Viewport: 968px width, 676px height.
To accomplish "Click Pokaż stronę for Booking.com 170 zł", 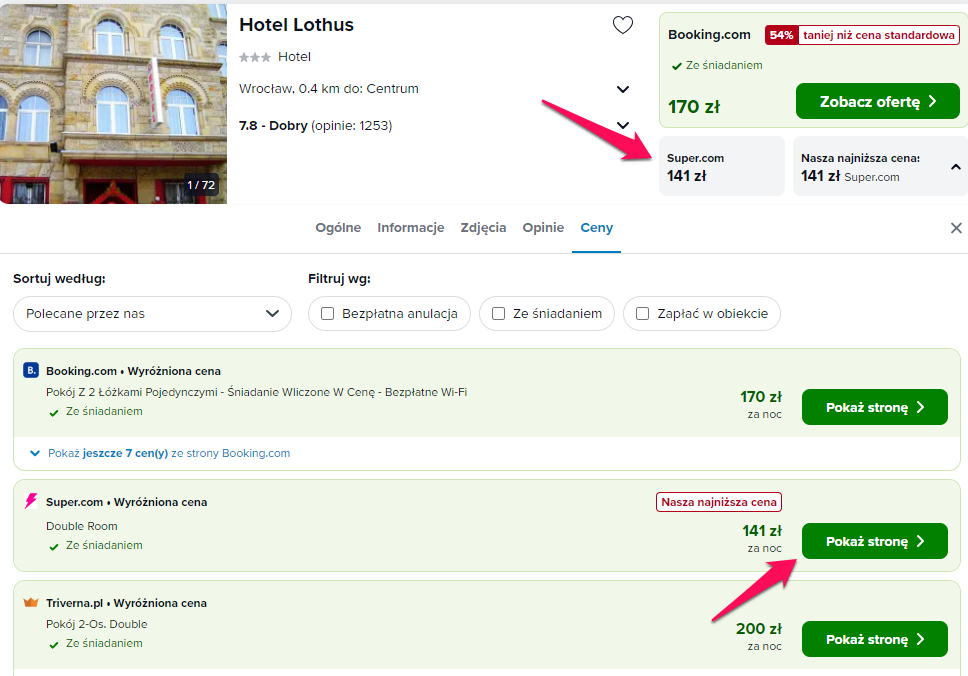I will click(x=874, y=407).
